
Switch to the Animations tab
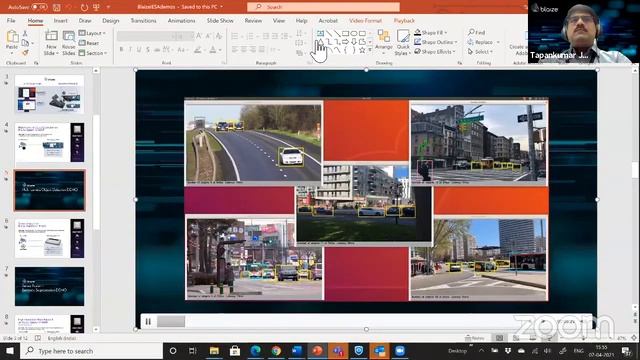click(x=181, y=20)
